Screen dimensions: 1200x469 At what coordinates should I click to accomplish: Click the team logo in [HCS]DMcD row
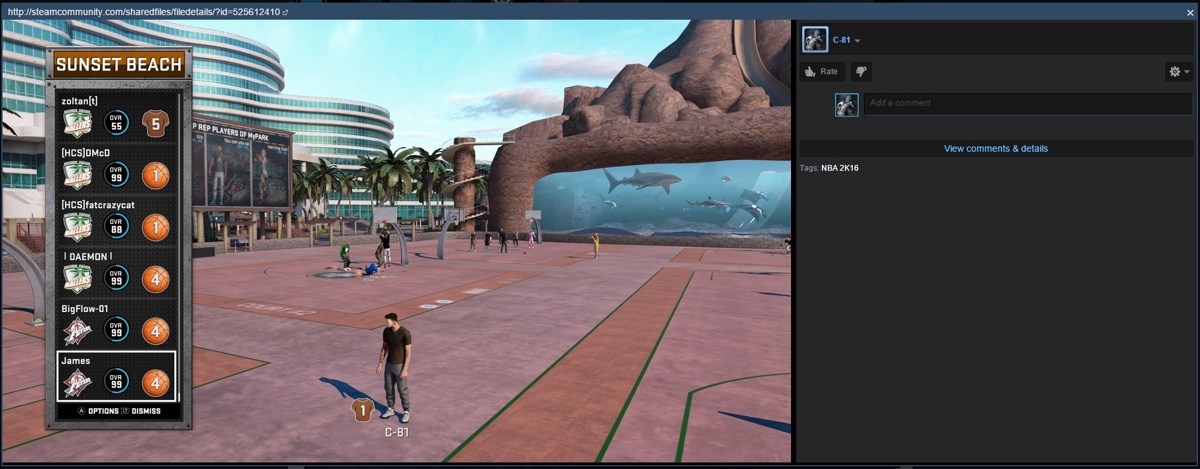coord(78,176)
